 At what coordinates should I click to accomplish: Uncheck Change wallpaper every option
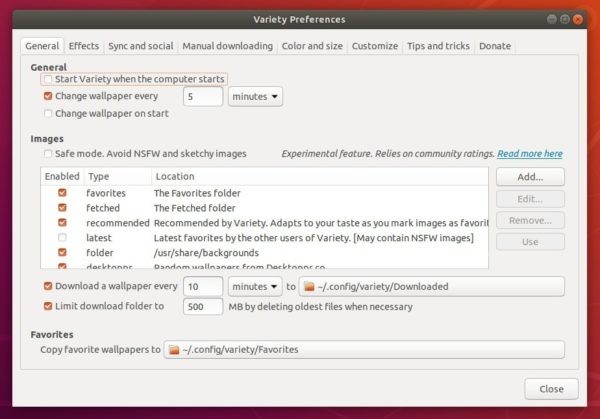pyautogui.click(x=48, y=96)
